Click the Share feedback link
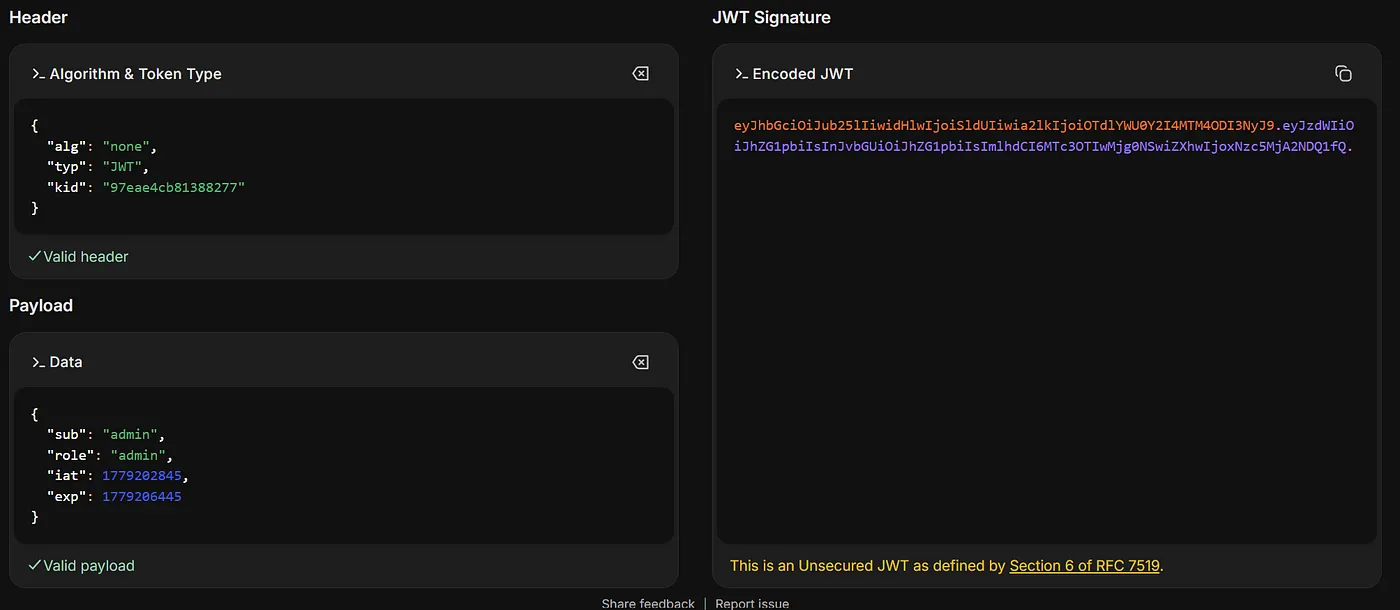This screenshot has width=1400, height=610. (648, 604)
